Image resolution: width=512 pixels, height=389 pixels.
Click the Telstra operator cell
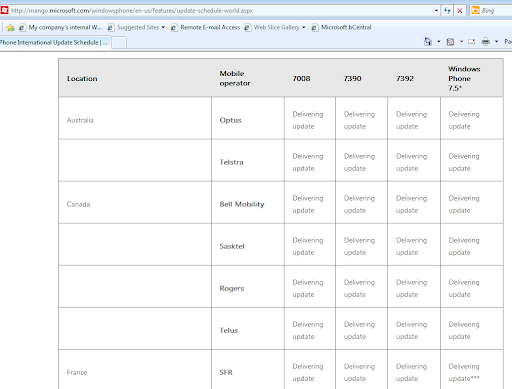tap(248, 160)
